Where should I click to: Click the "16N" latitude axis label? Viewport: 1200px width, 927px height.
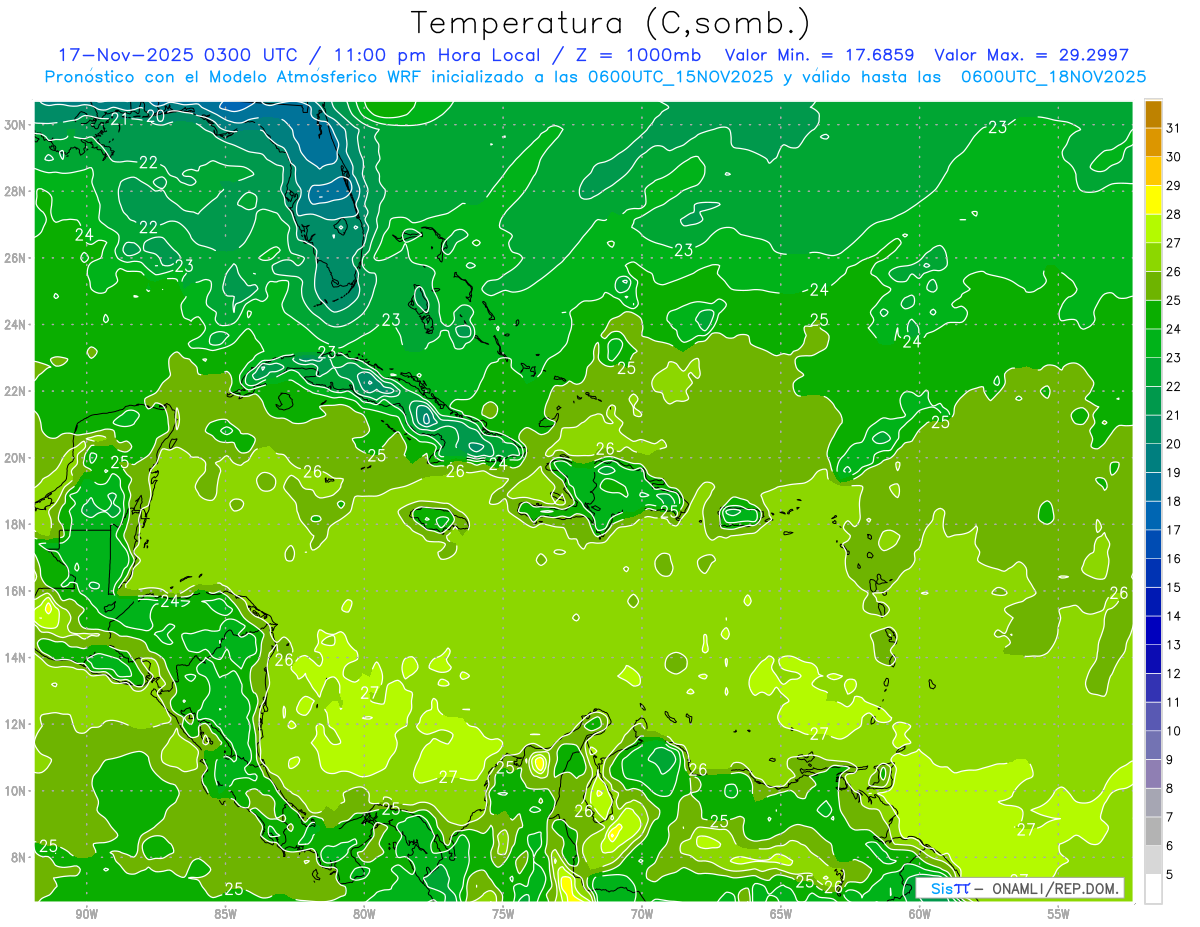pyautogui.click(x=15, y=591)
